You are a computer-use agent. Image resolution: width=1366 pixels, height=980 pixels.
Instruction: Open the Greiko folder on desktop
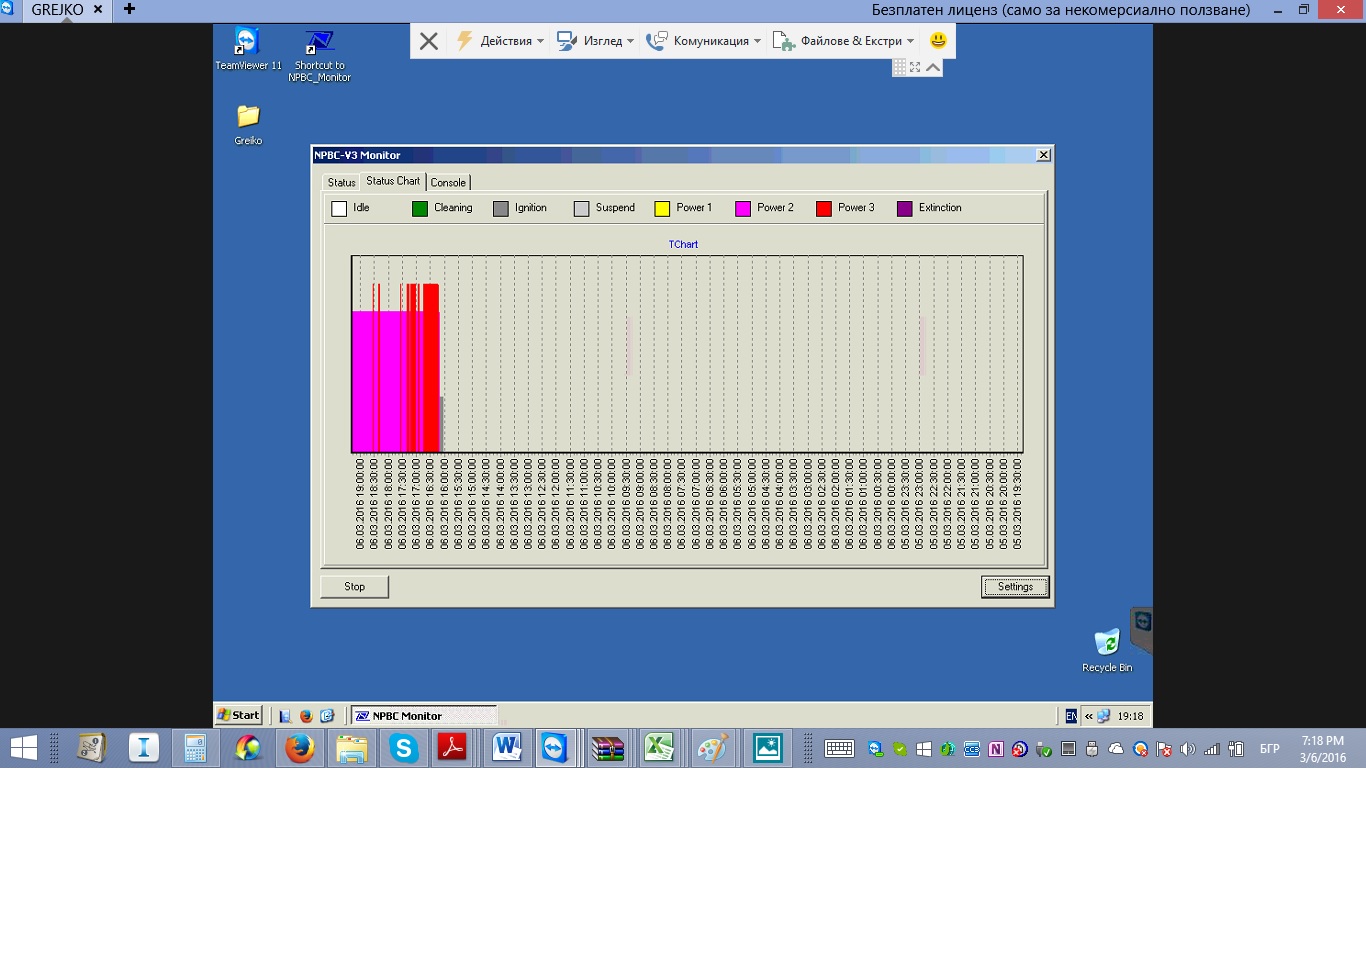tap(248, 120)
